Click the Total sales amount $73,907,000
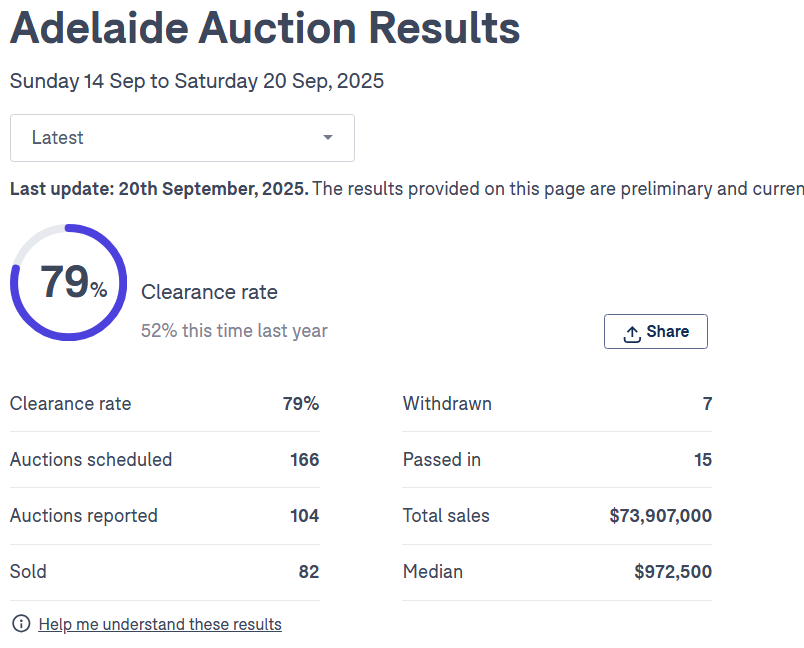Image resolution: width=804 pixels, height=648 pixels. point(660,516)
